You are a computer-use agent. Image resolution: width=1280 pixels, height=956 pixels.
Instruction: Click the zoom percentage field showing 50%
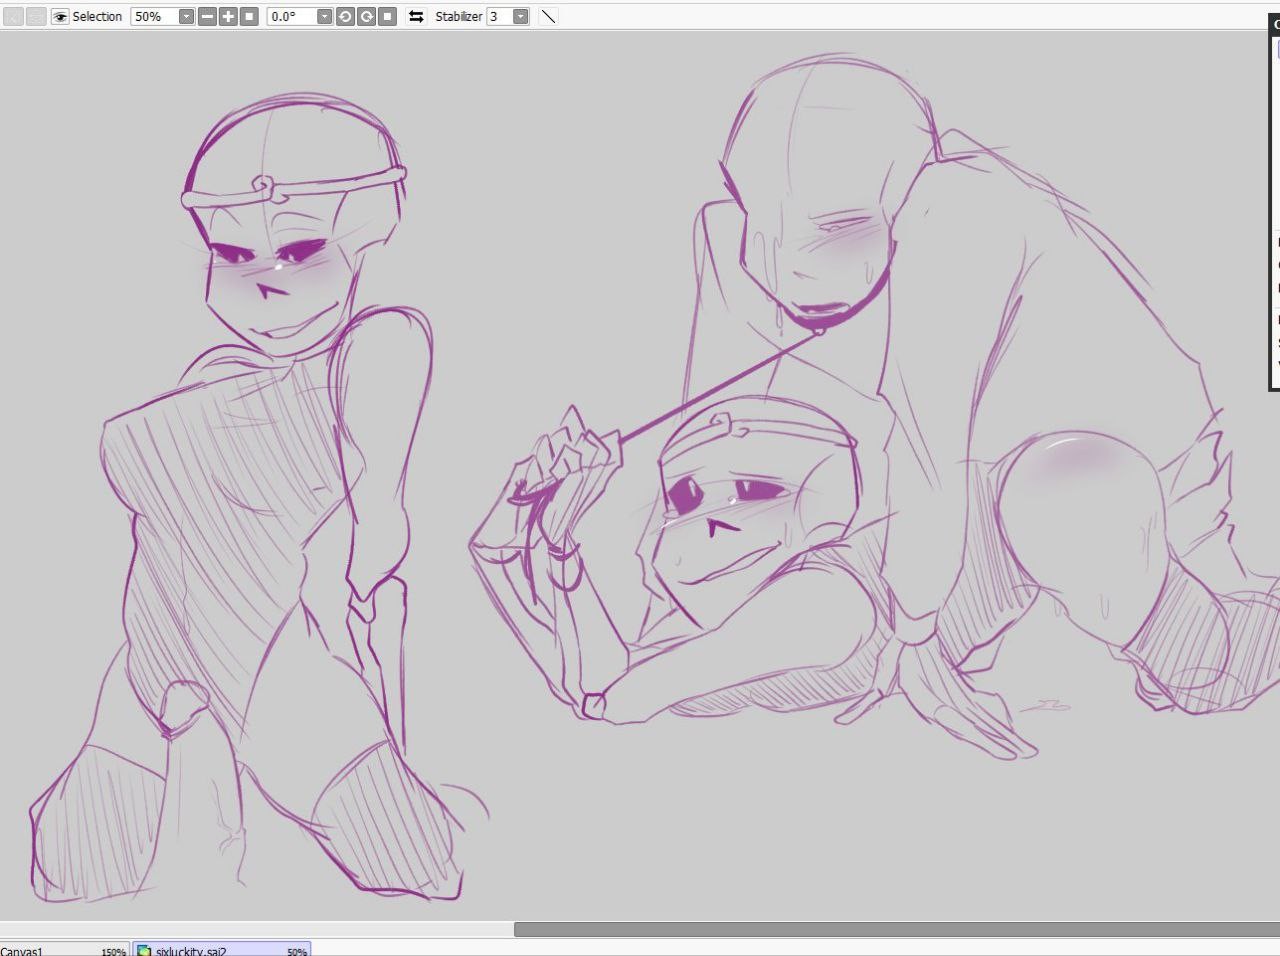tap(154, 17)
